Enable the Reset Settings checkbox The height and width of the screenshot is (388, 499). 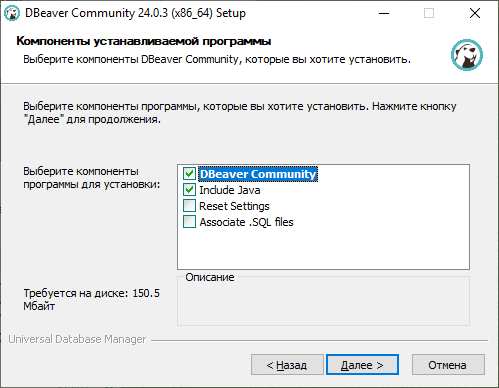[189, 206]
